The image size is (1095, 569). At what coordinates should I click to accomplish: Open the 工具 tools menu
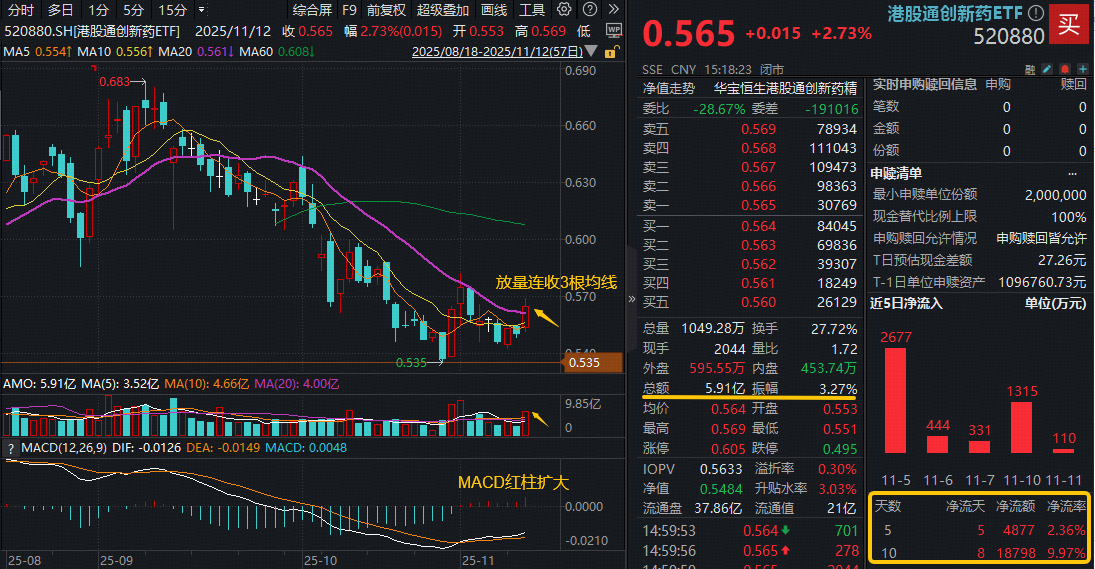pos(532,10)
